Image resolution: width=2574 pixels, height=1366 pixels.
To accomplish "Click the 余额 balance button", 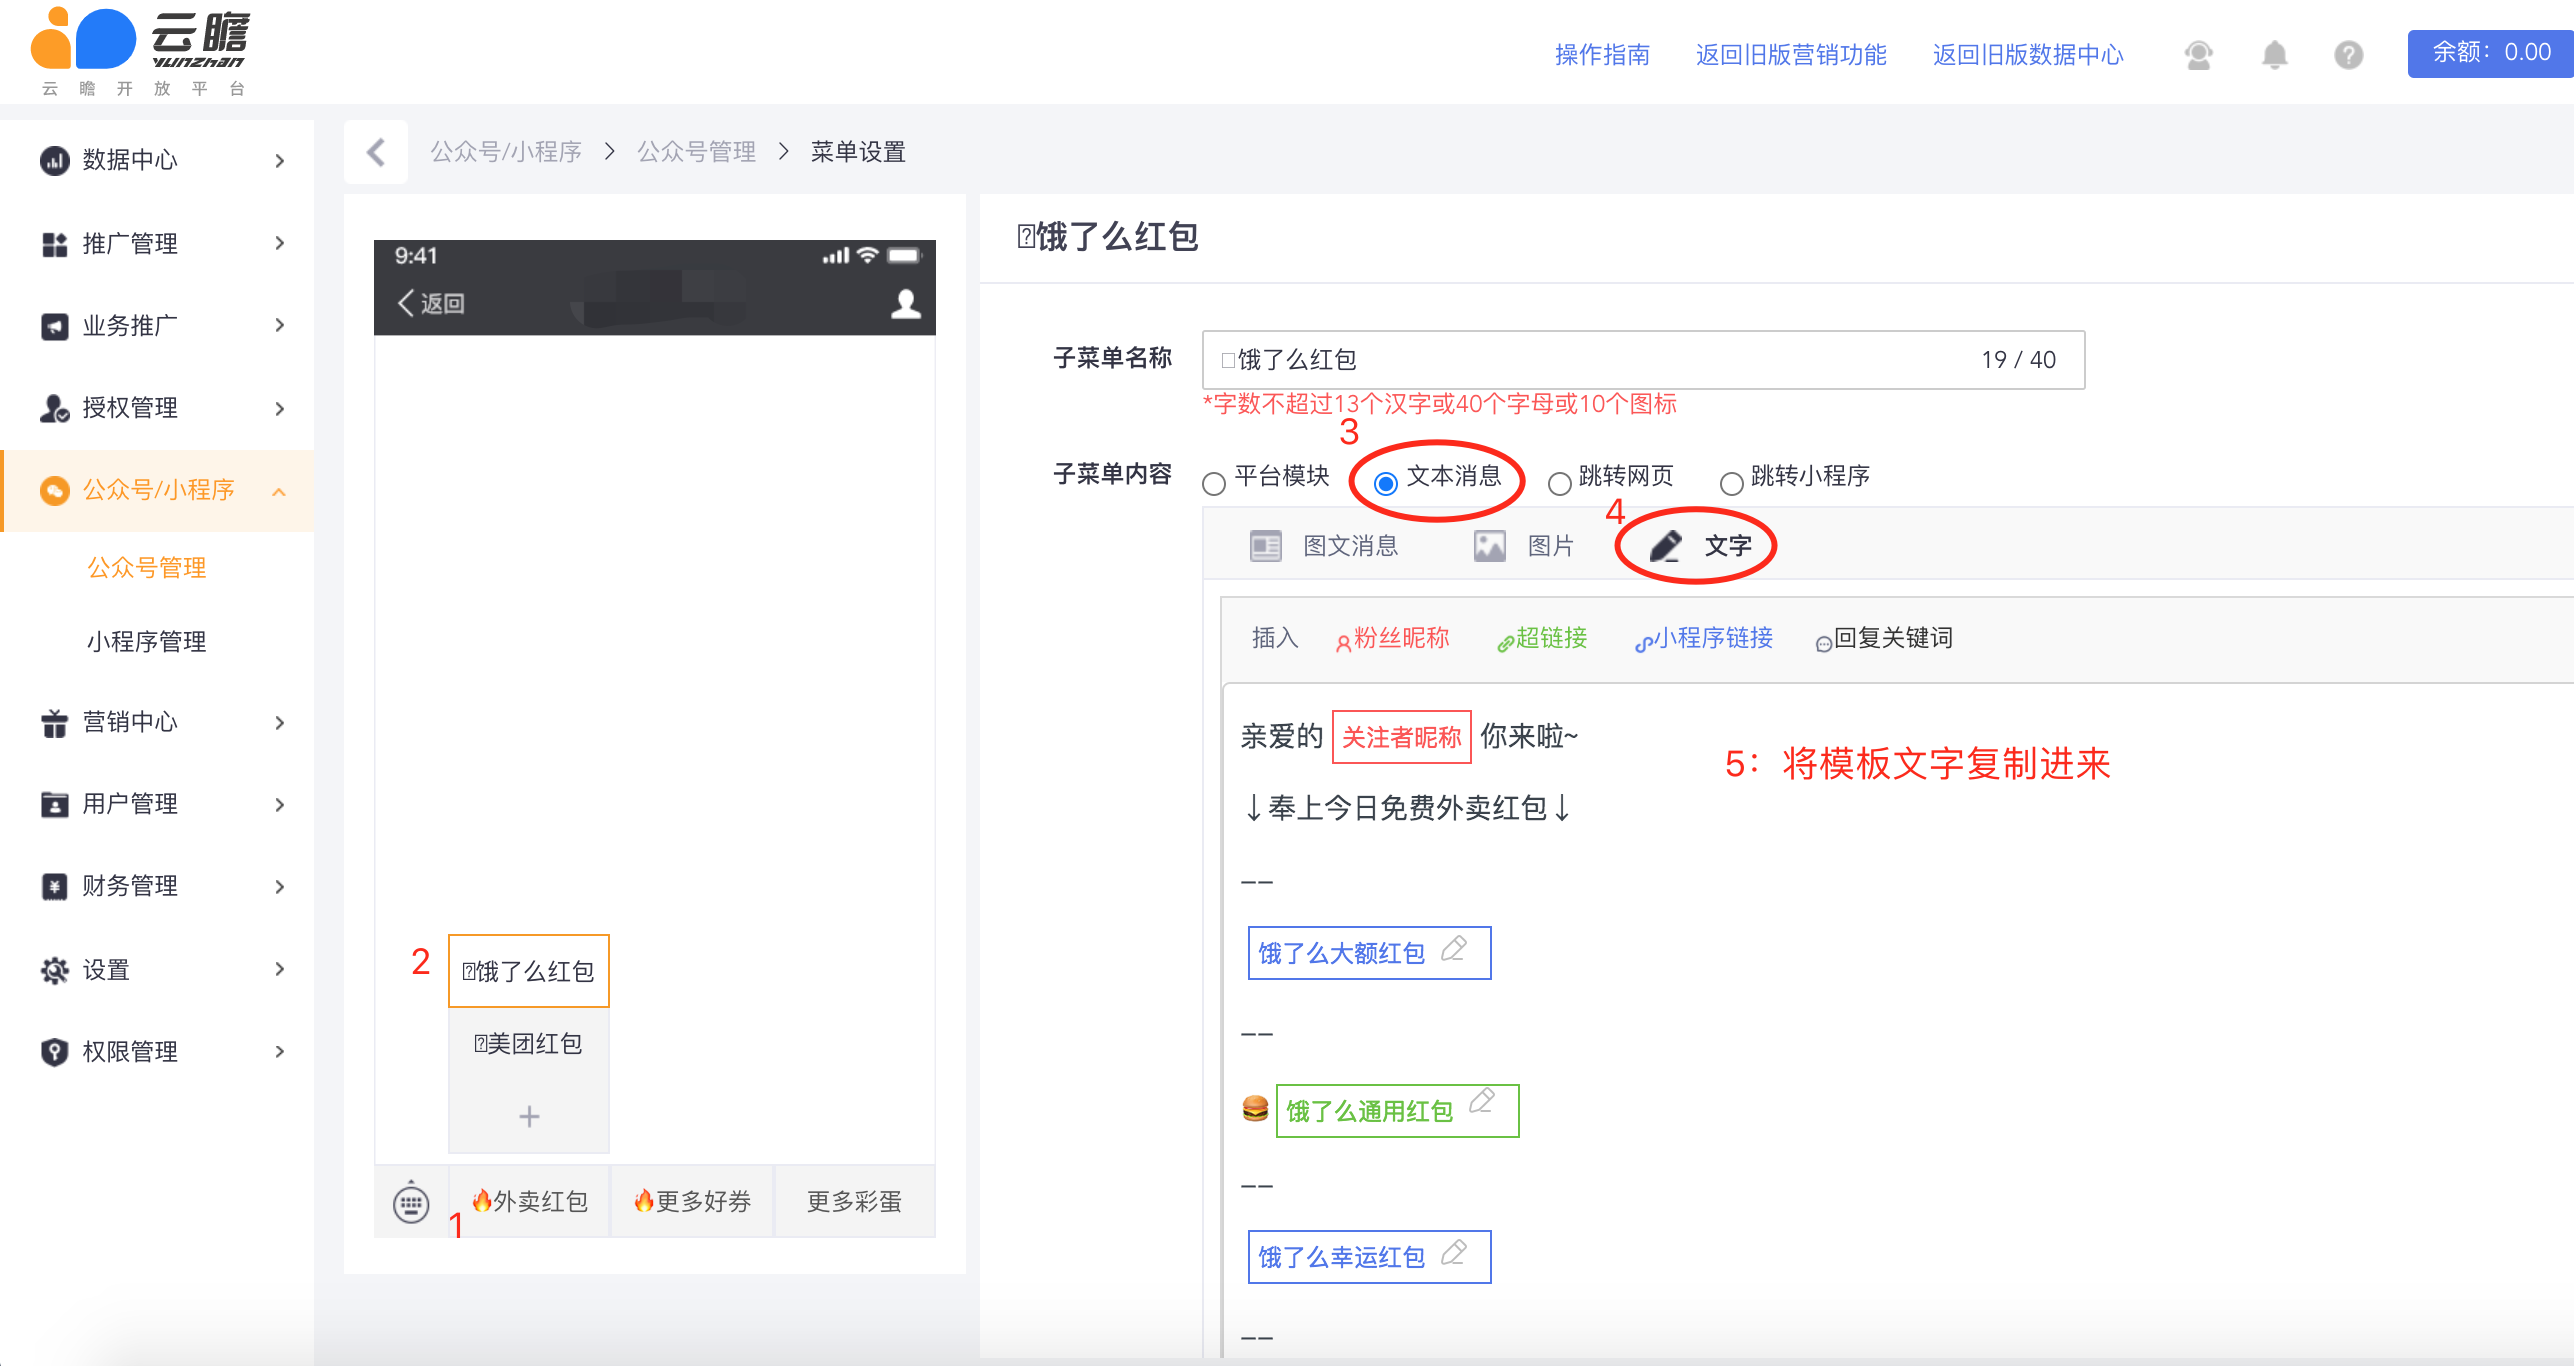I will (x=2490, y=53).
